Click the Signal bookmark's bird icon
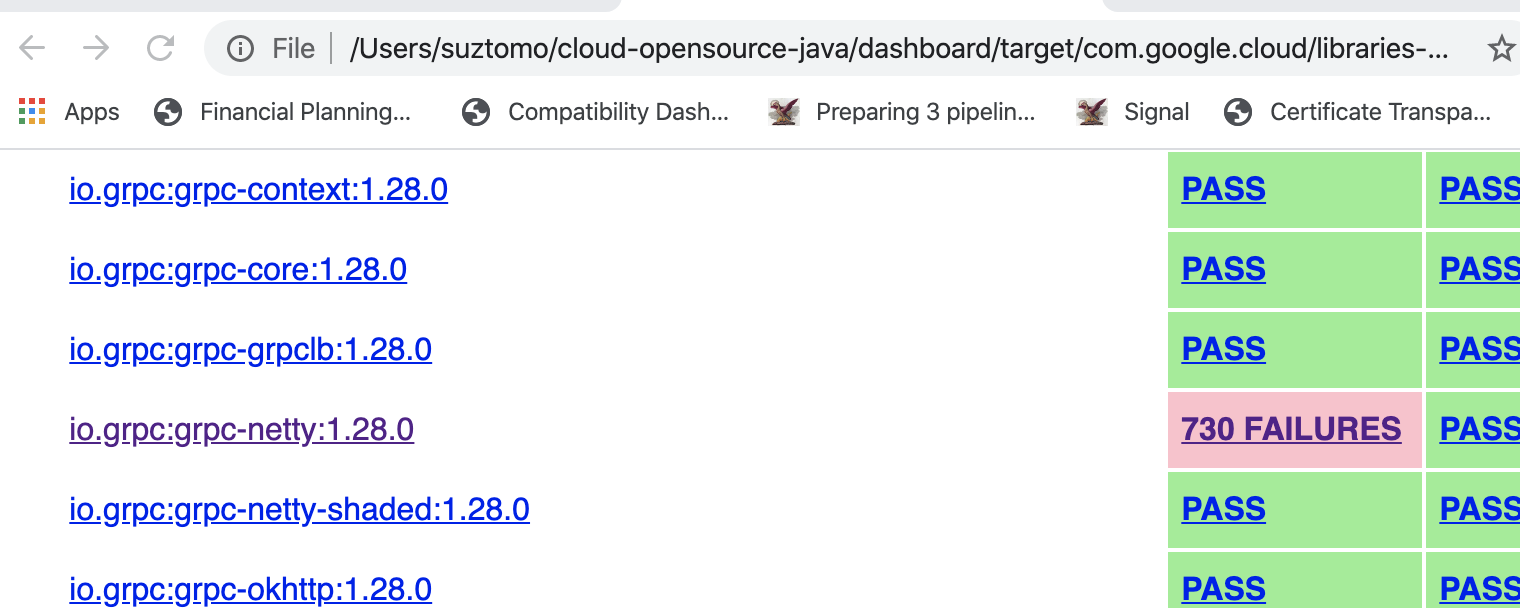Viewport: 1520px width, 608px height. click(1092, 111)
